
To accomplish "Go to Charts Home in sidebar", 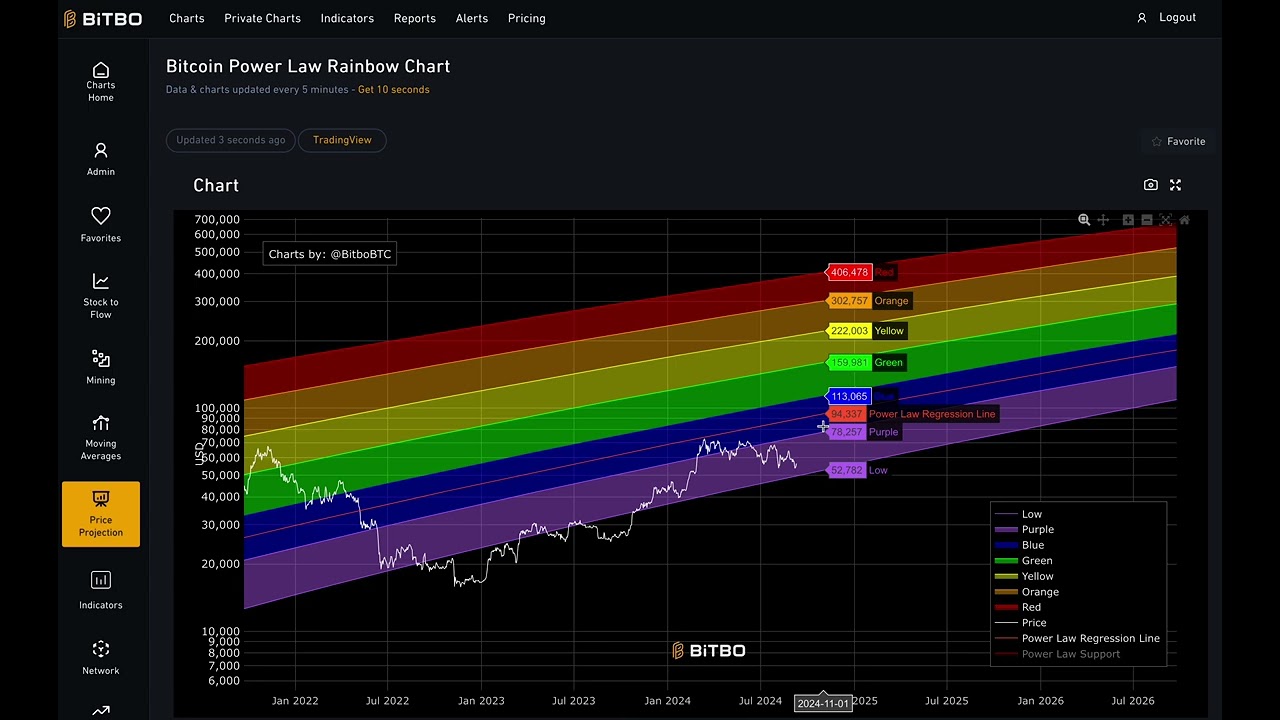I will [x=101, y=82].
